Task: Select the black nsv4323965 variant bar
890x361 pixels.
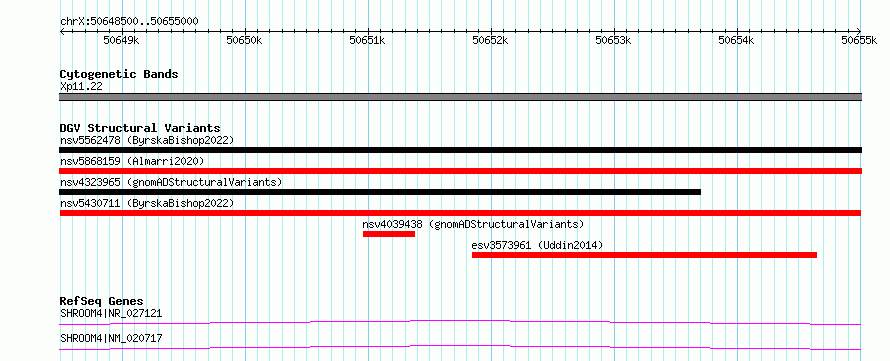Action: 380,192
